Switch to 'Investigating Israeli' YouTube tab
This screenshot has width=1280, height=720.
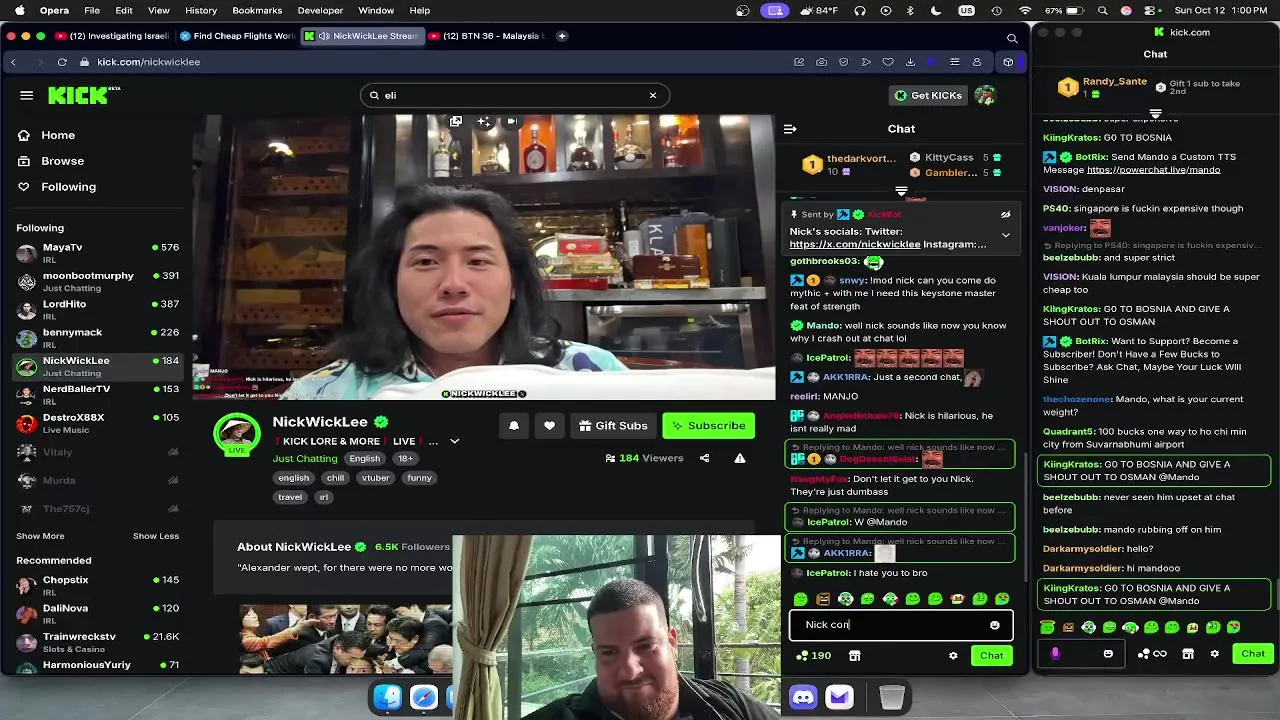(112, 36)
